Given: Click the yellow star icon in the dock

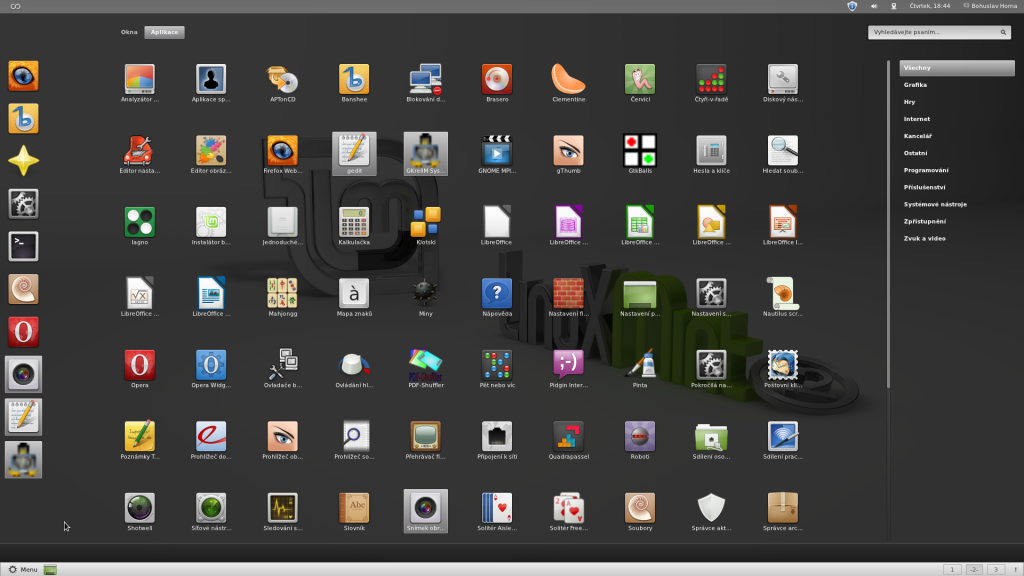Looking at the screenshot, I should pyautogui.click(x=24, y=161).
